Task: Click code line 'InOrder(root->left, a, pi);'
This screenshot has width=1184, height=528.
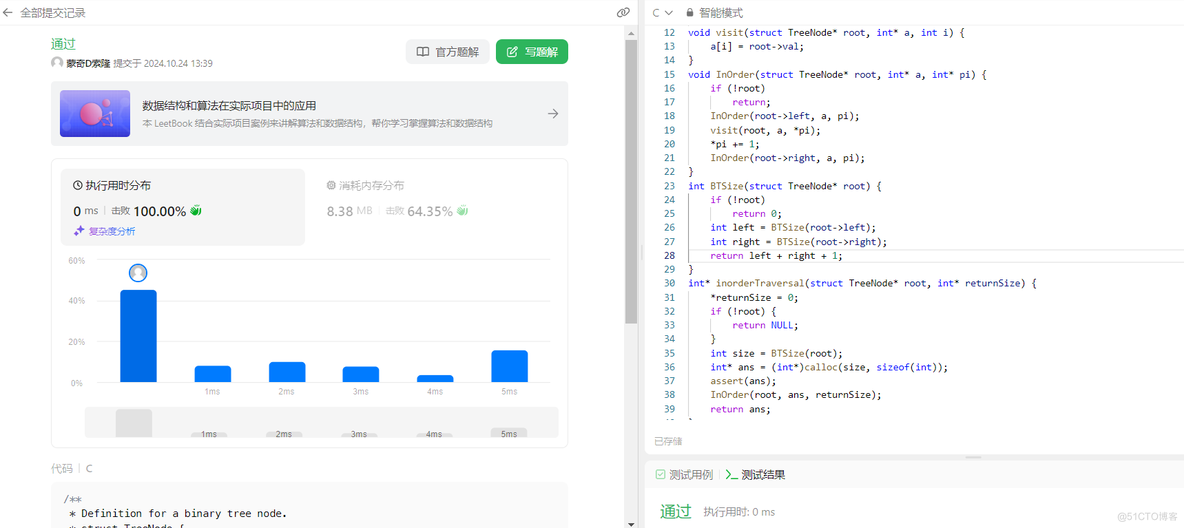Action: click(785, 116)
